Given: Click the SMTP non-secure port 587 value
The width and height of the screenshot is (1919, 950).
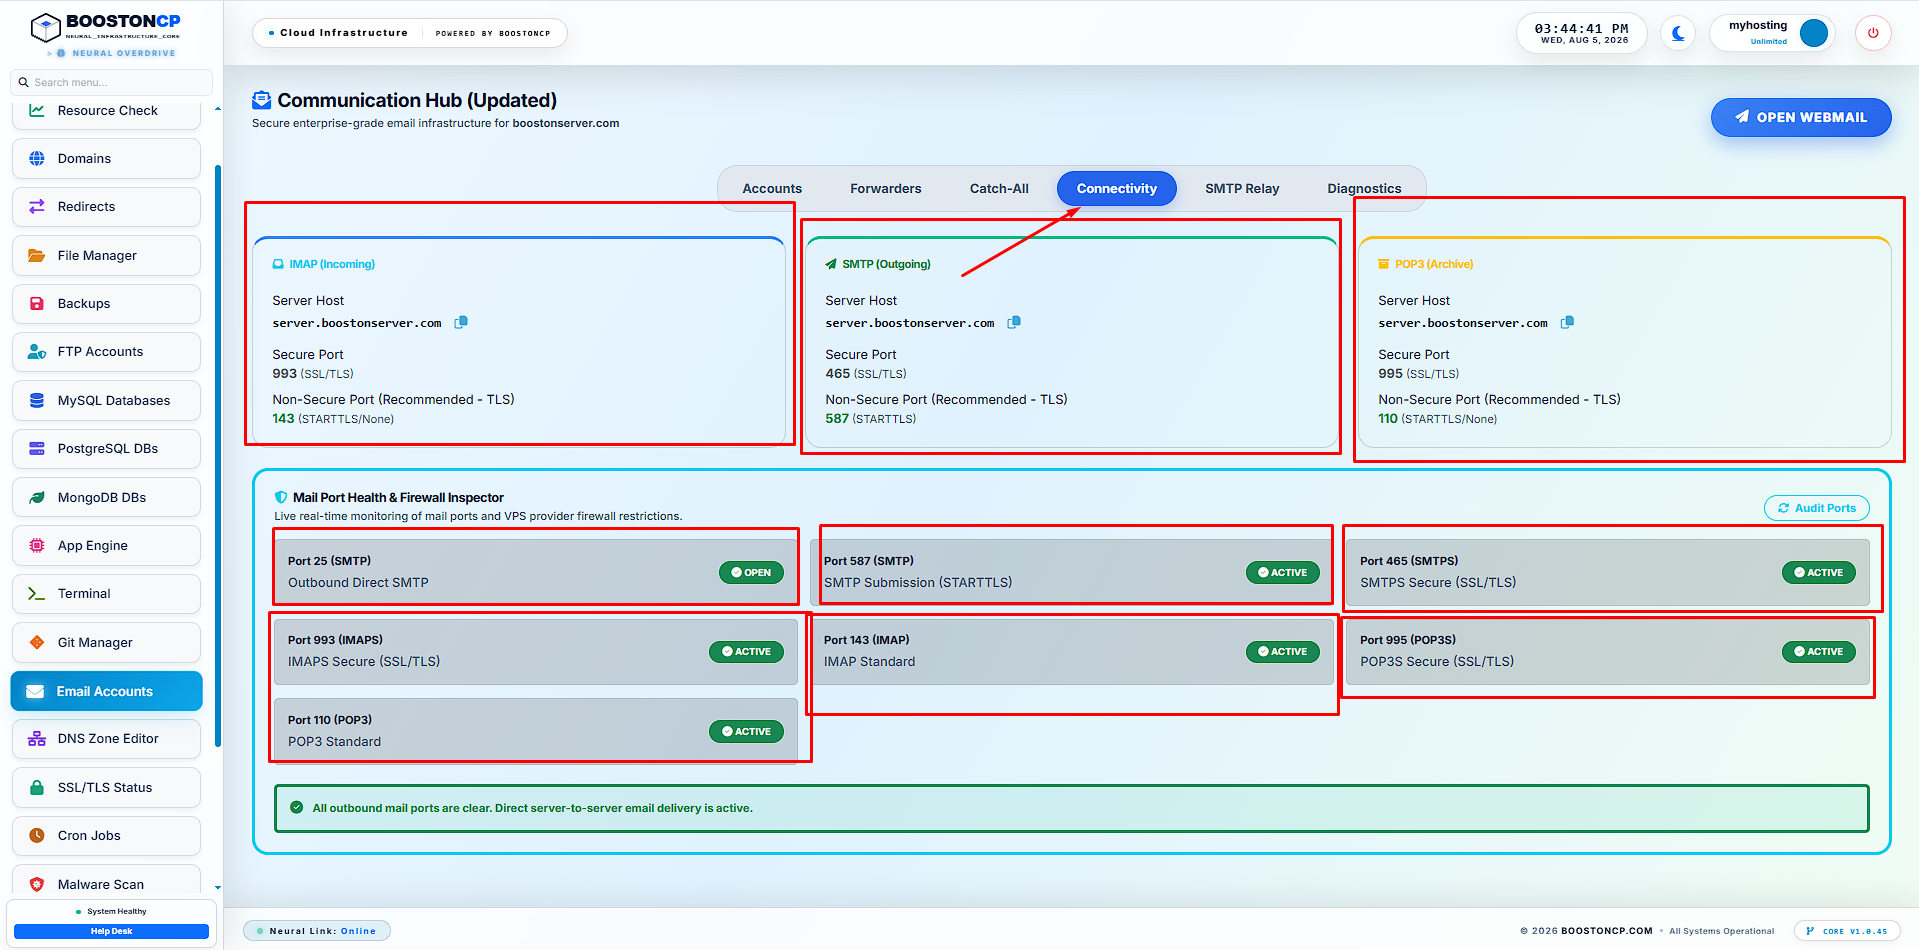Looking at the screenshot, I should 837,419.
